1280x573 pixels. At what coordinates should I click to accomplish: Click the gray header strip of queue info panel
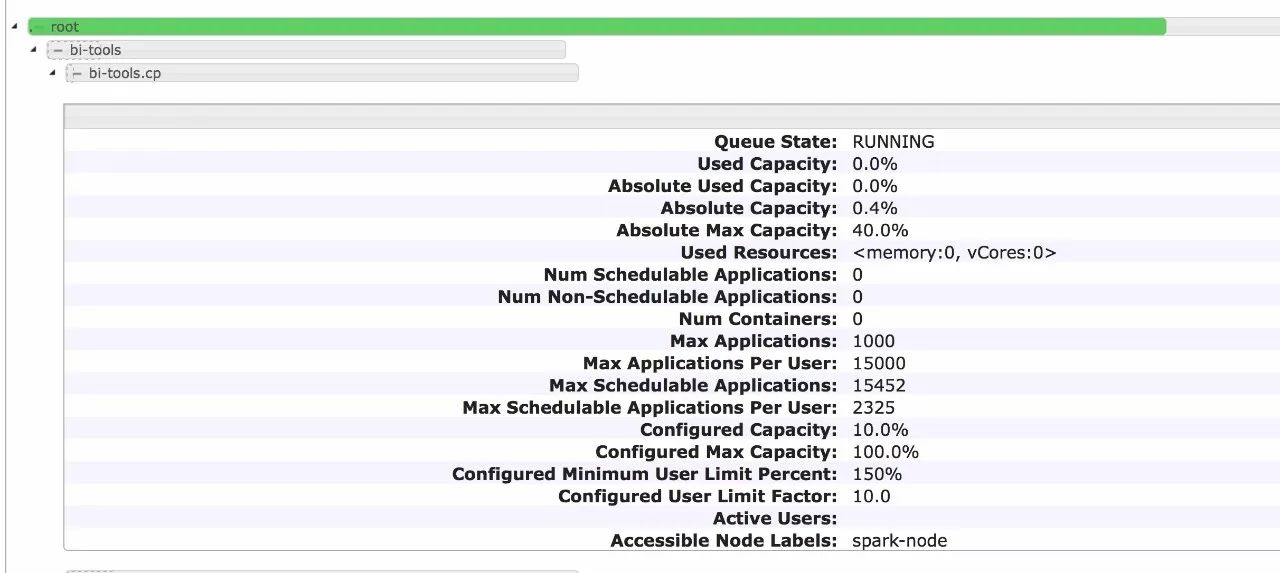(671, 117)
